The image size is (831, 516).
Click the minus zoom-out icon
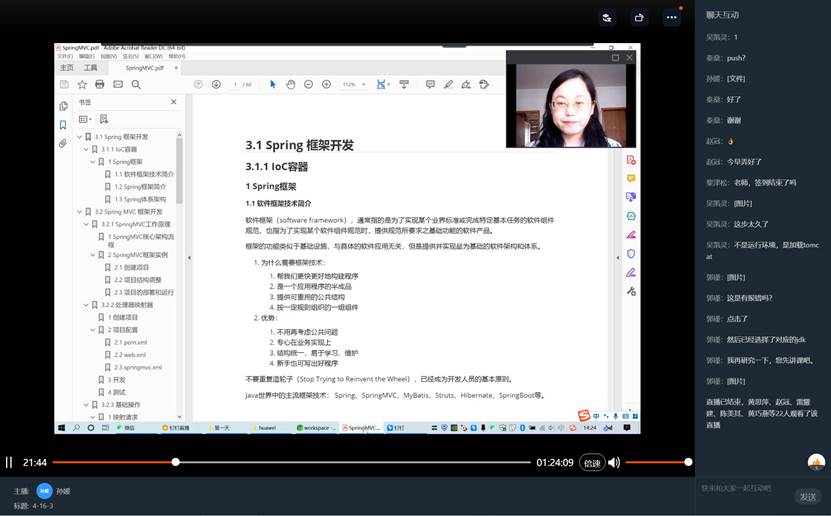[308, 84]
